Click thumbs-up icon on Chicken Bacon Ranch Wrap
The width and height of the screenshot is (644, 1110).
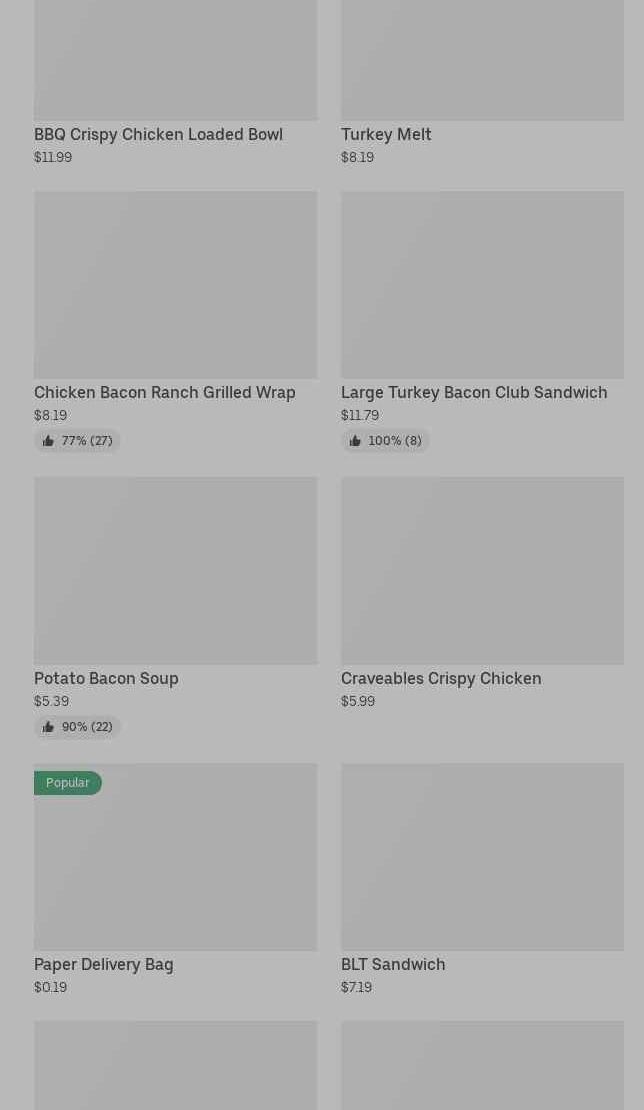48,441
